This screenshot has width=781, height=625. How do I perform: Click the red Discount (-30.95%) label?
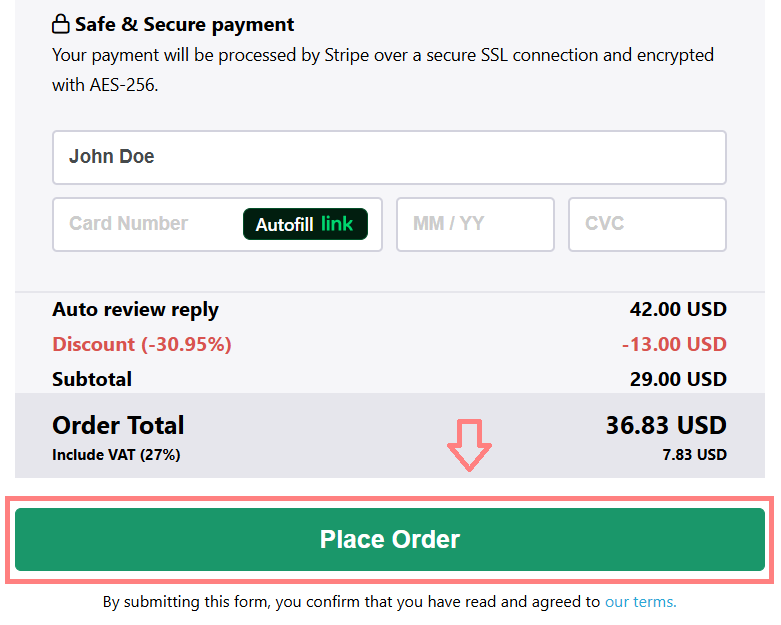(142, 344)
